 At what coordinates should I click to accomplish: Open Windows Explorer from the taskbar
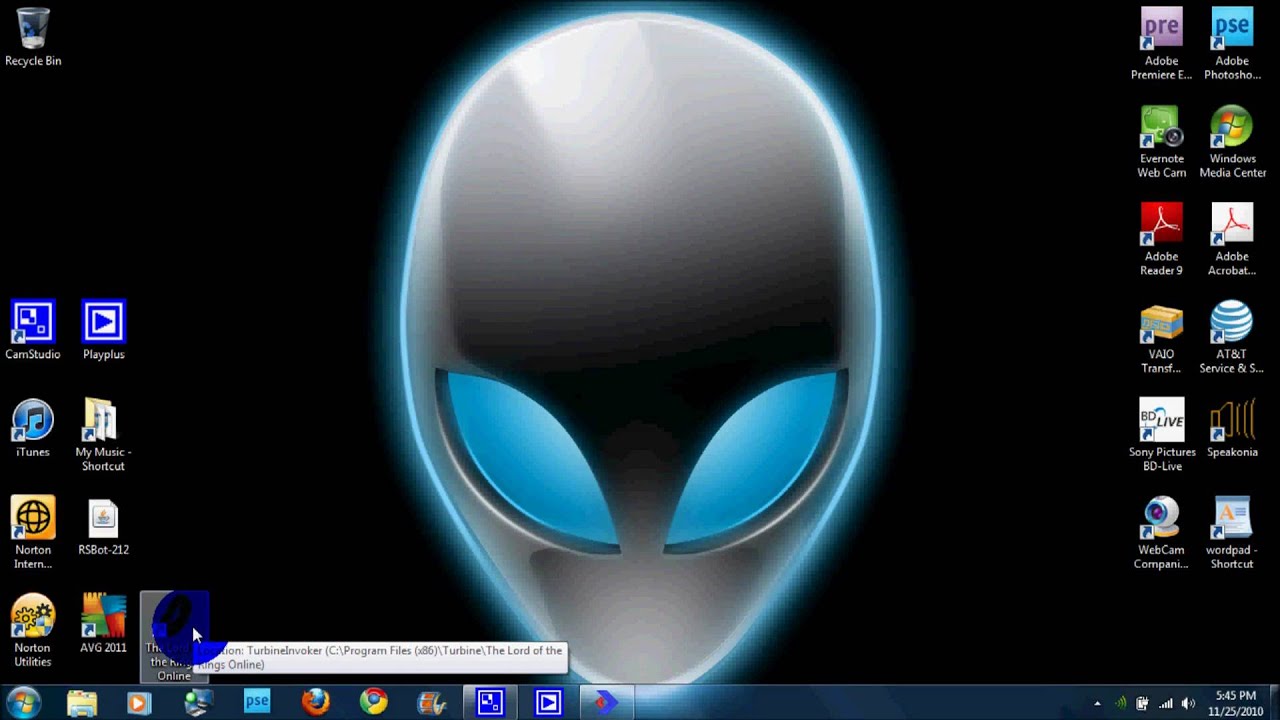[82, 702]
